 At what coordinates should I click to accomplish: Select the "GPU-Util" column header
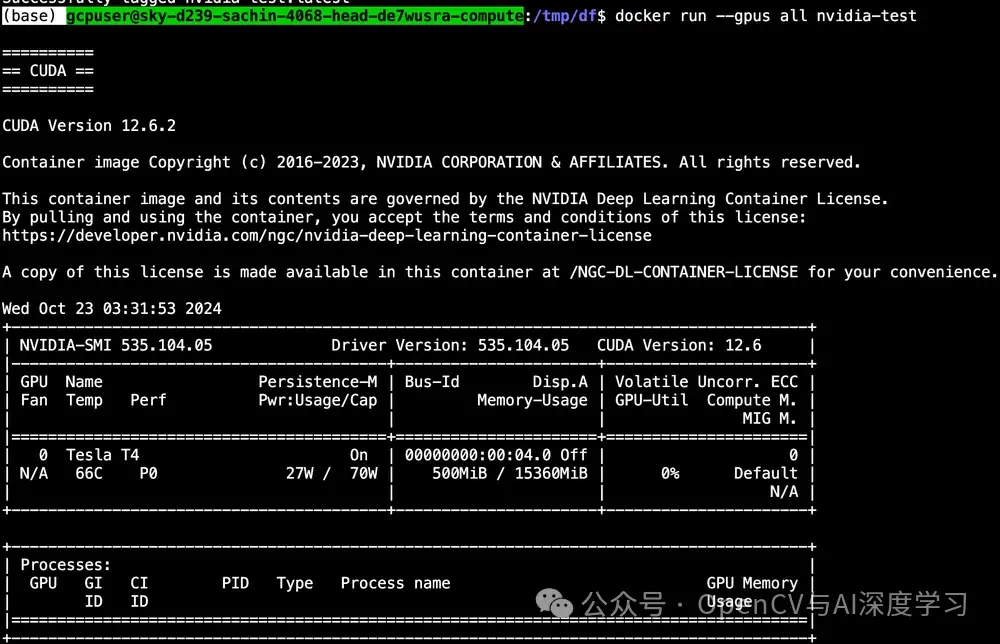pos(652,400)
